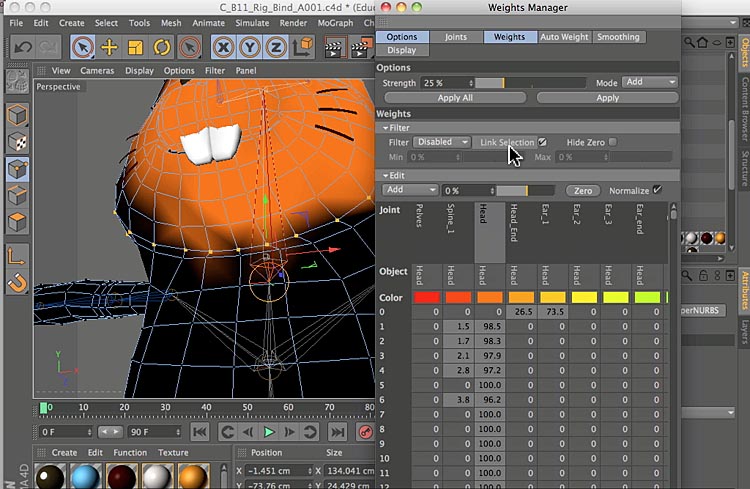750x489 pixels.
Task: Toggle the Snap magnet icon
Action: pos(17,283)
